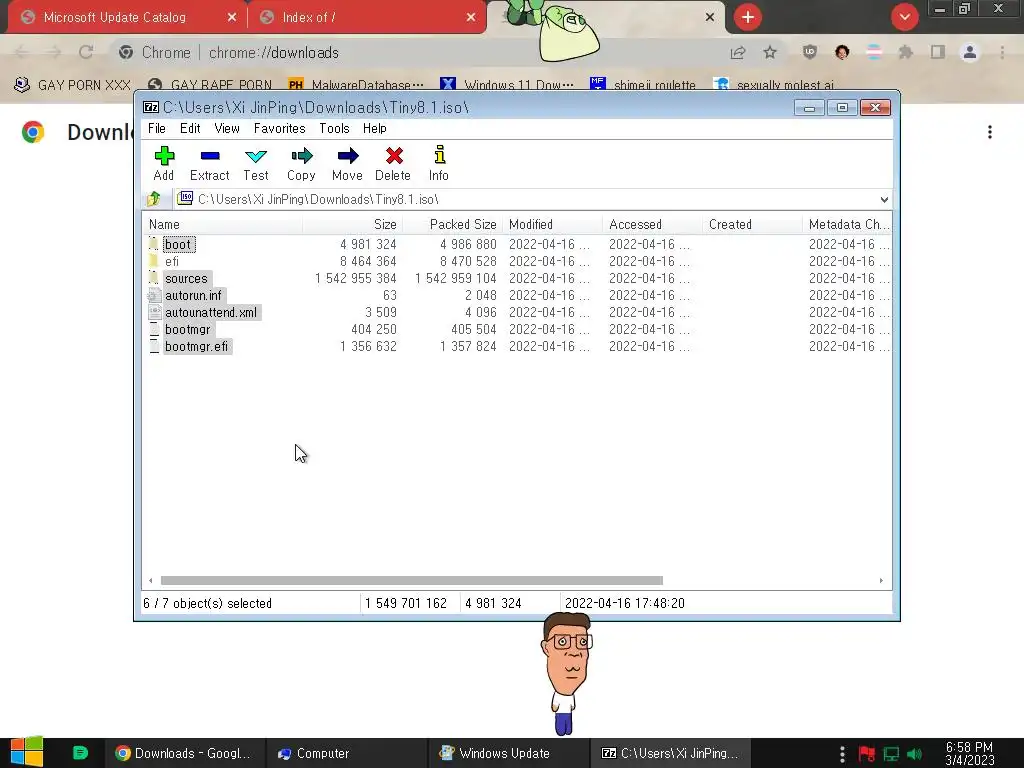Close the Microsoft Update Catalog tab

tap(232, 17)
